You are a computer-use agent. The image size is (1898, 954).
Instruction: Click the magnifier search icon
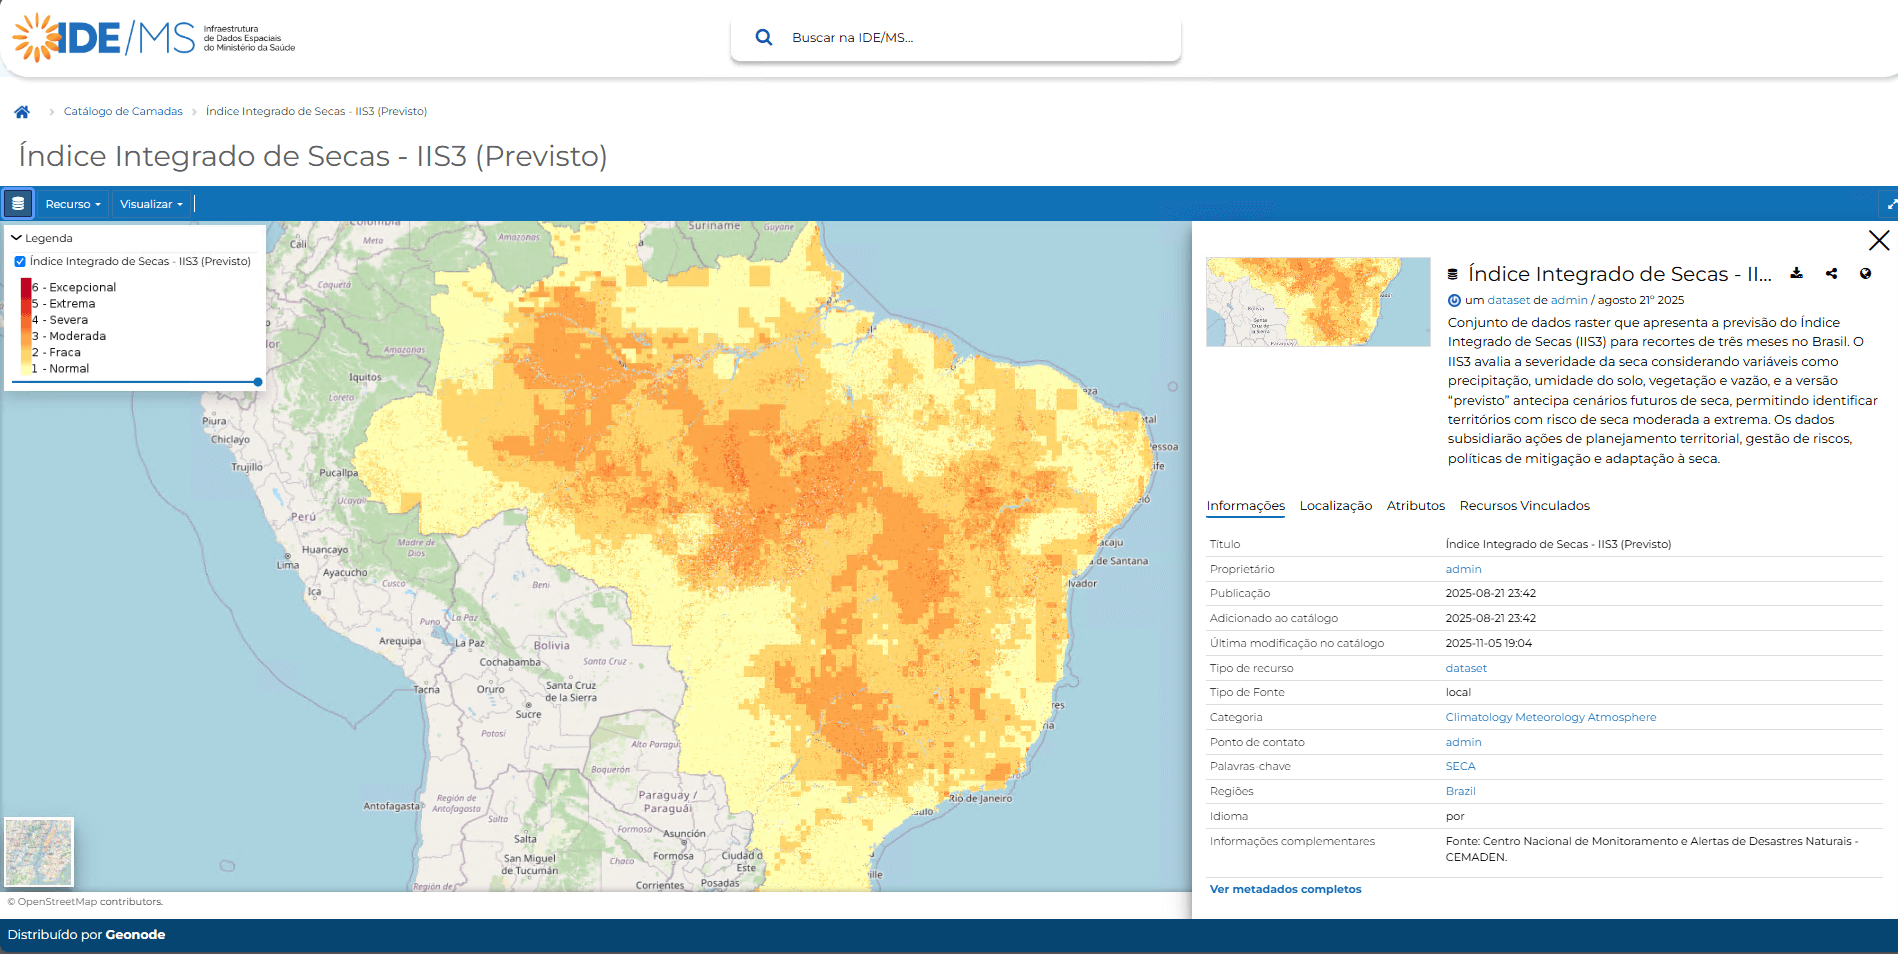tap(764, 38)
